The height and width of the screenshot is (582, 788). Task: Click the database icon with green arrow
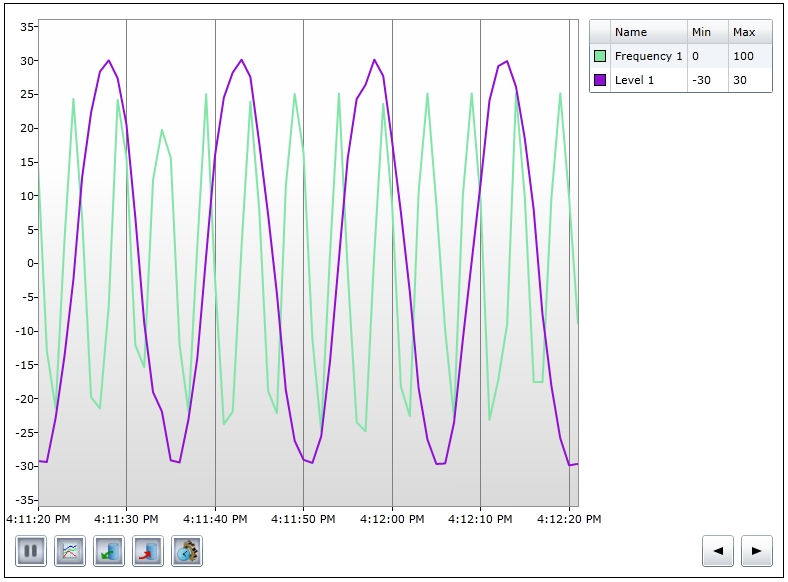click(x=109, y=550)
